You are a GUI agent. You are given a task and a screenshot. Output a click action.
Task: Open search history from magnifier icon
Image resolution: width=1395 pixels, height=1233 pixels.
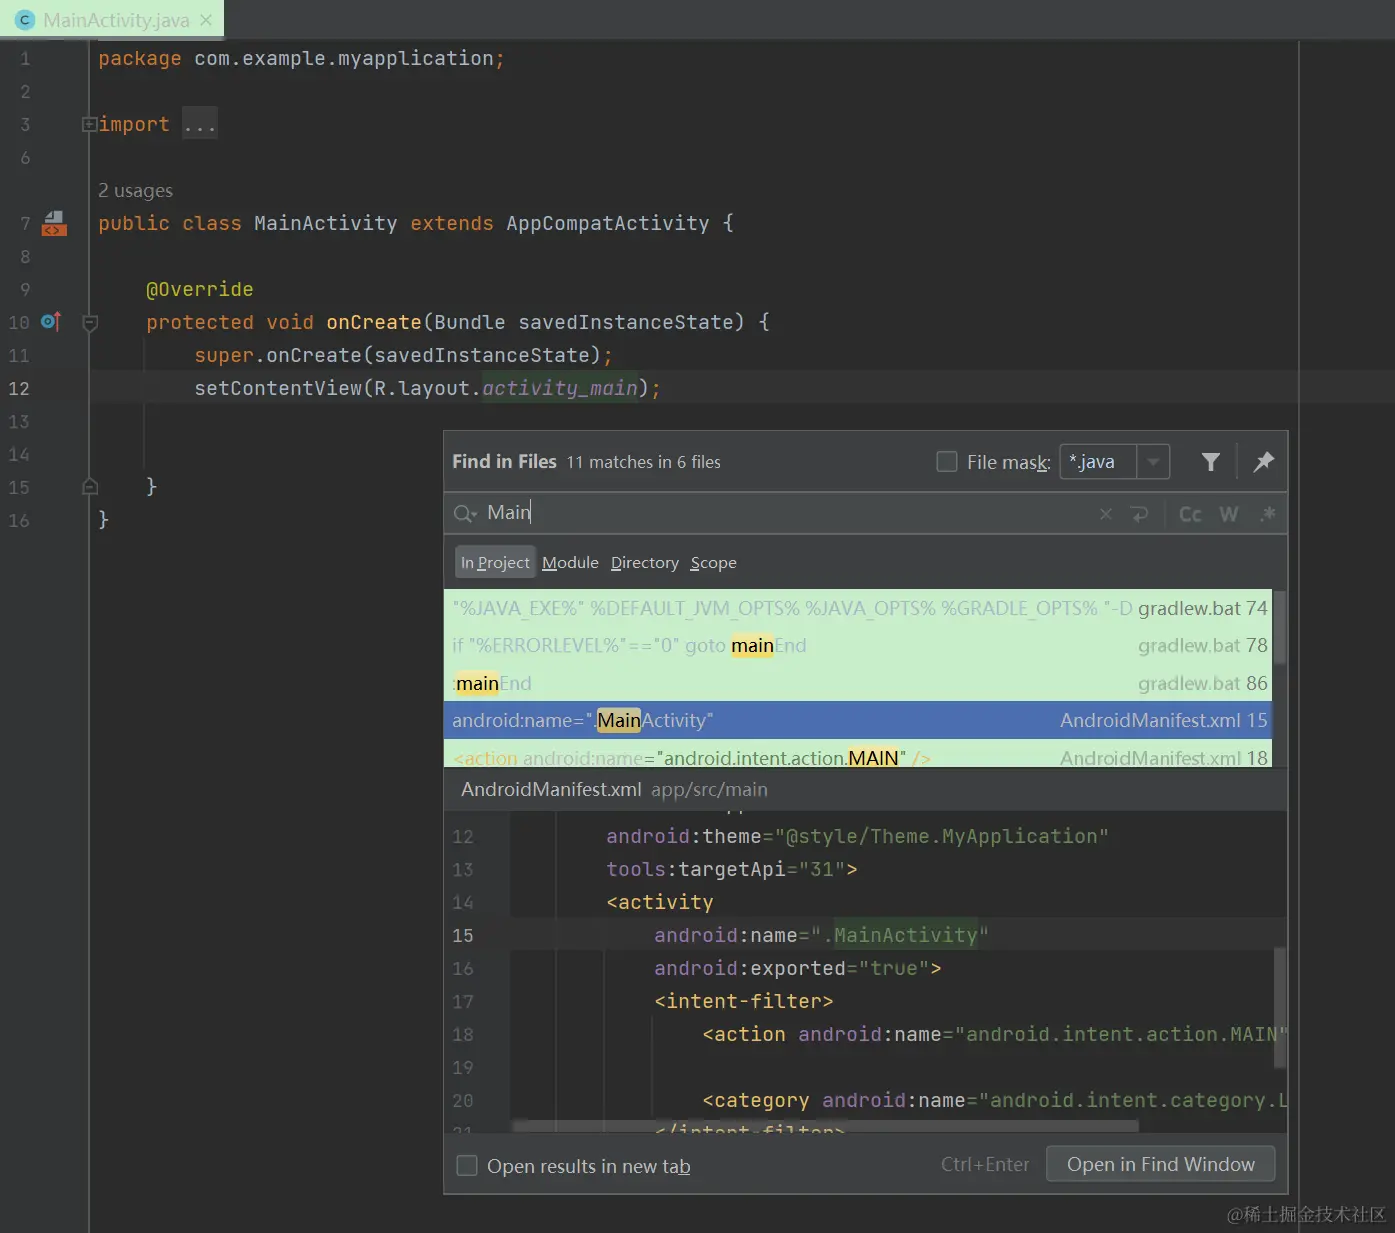coord(465,513)
